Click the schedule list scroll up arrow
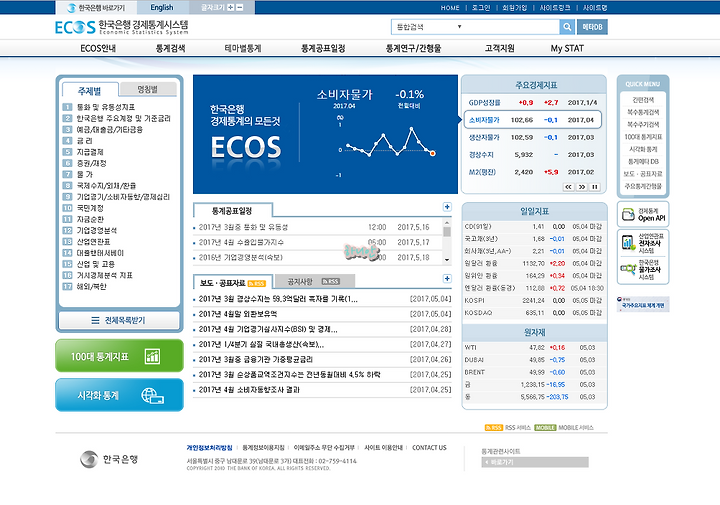 [447, 223]
